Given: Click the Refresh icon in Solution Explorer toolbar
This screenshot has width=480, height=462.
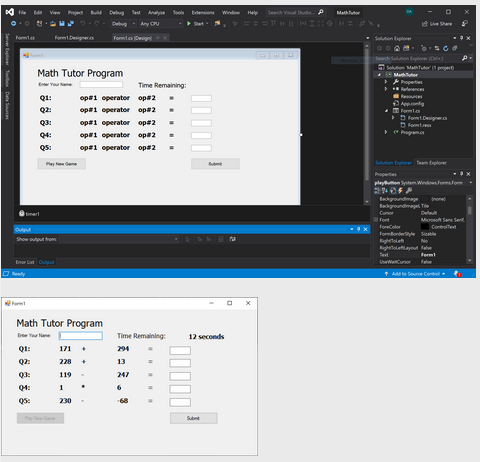Looking at the screenshot, I should click(x=446, y=48).
